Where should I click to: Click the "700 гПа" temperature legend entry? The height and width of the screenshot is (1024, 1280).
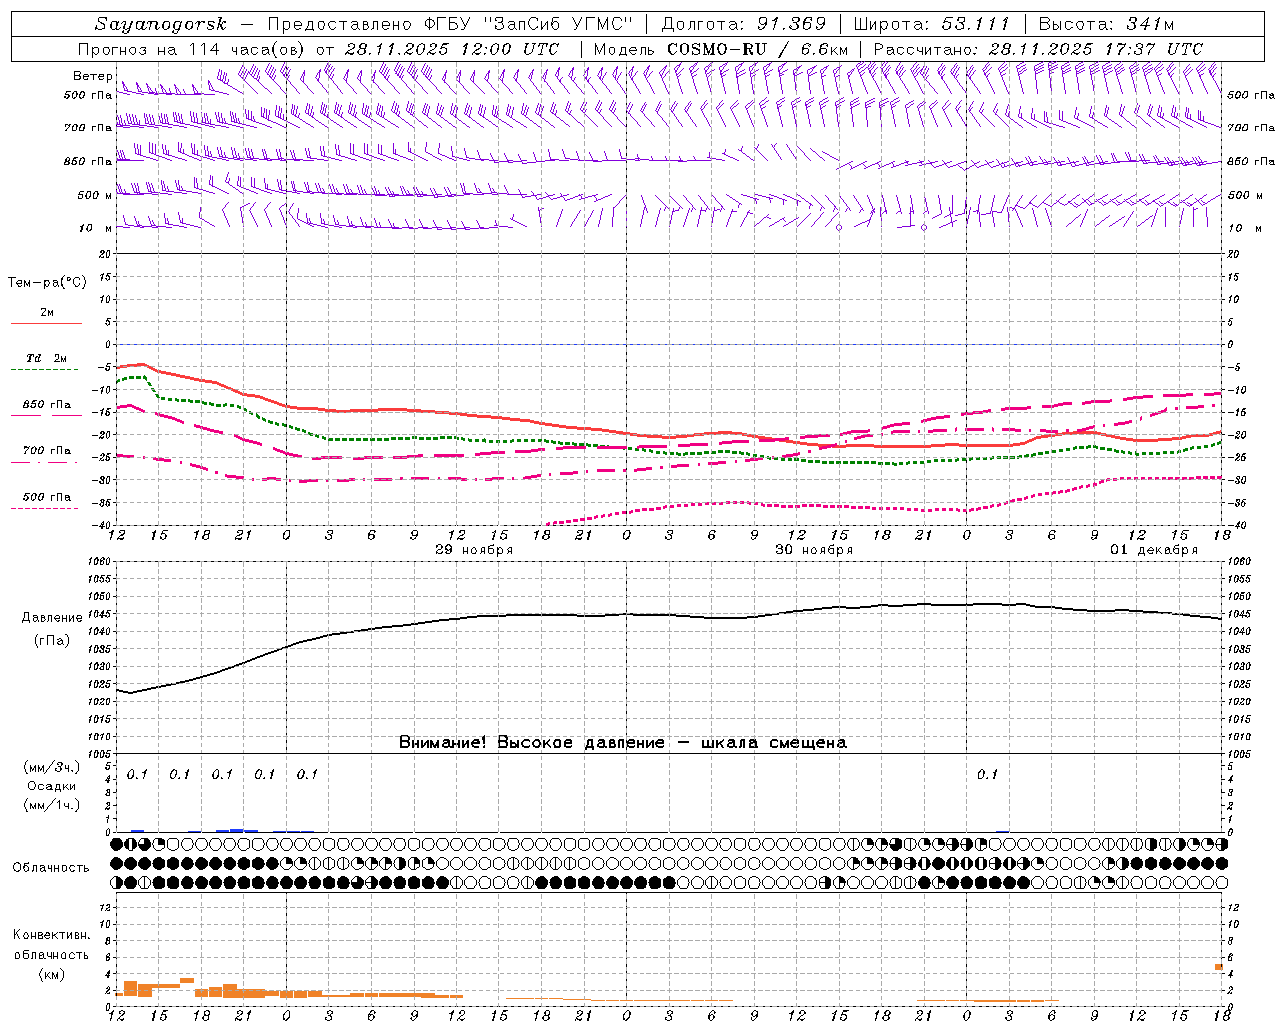click(47, 450)
